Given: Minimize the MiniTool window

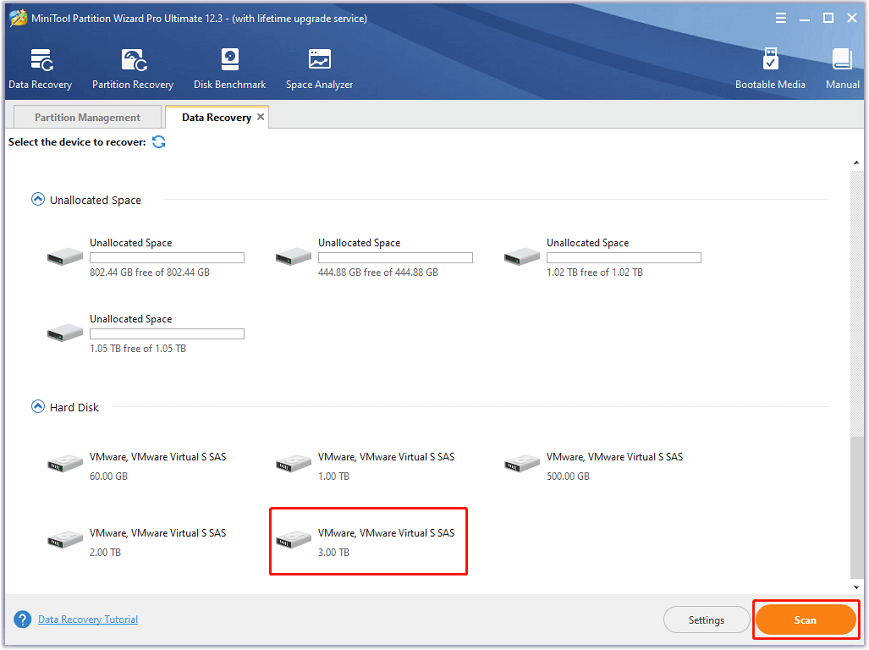Looking at the screenshot, I should [804, 18].
